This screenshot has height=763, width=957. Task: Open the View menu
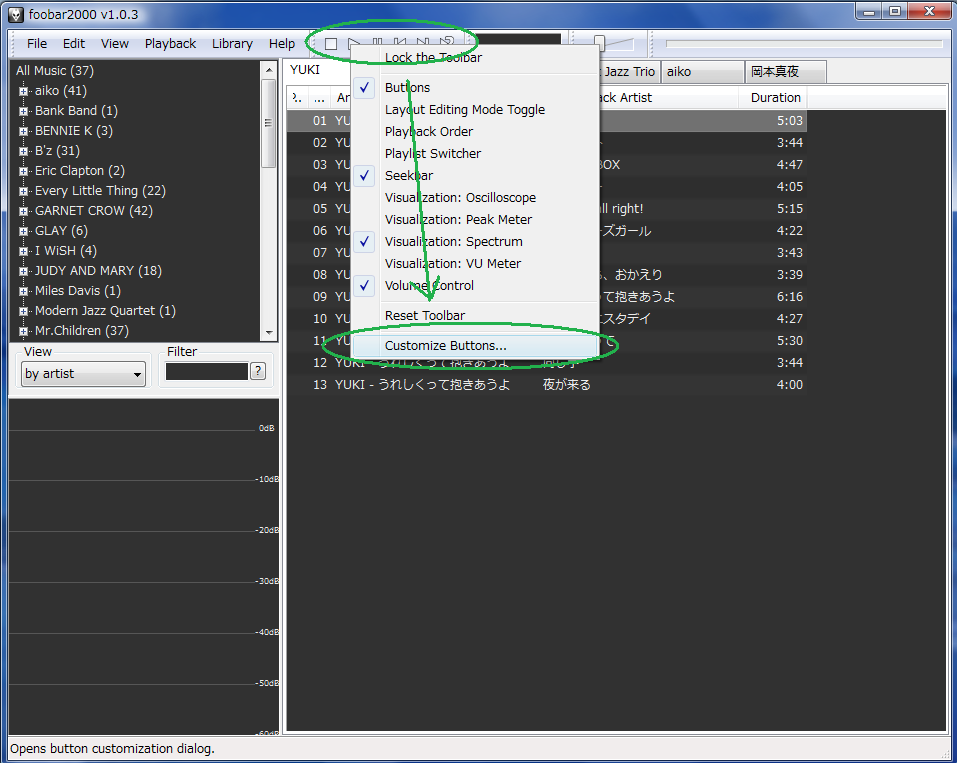click(115, 43)
